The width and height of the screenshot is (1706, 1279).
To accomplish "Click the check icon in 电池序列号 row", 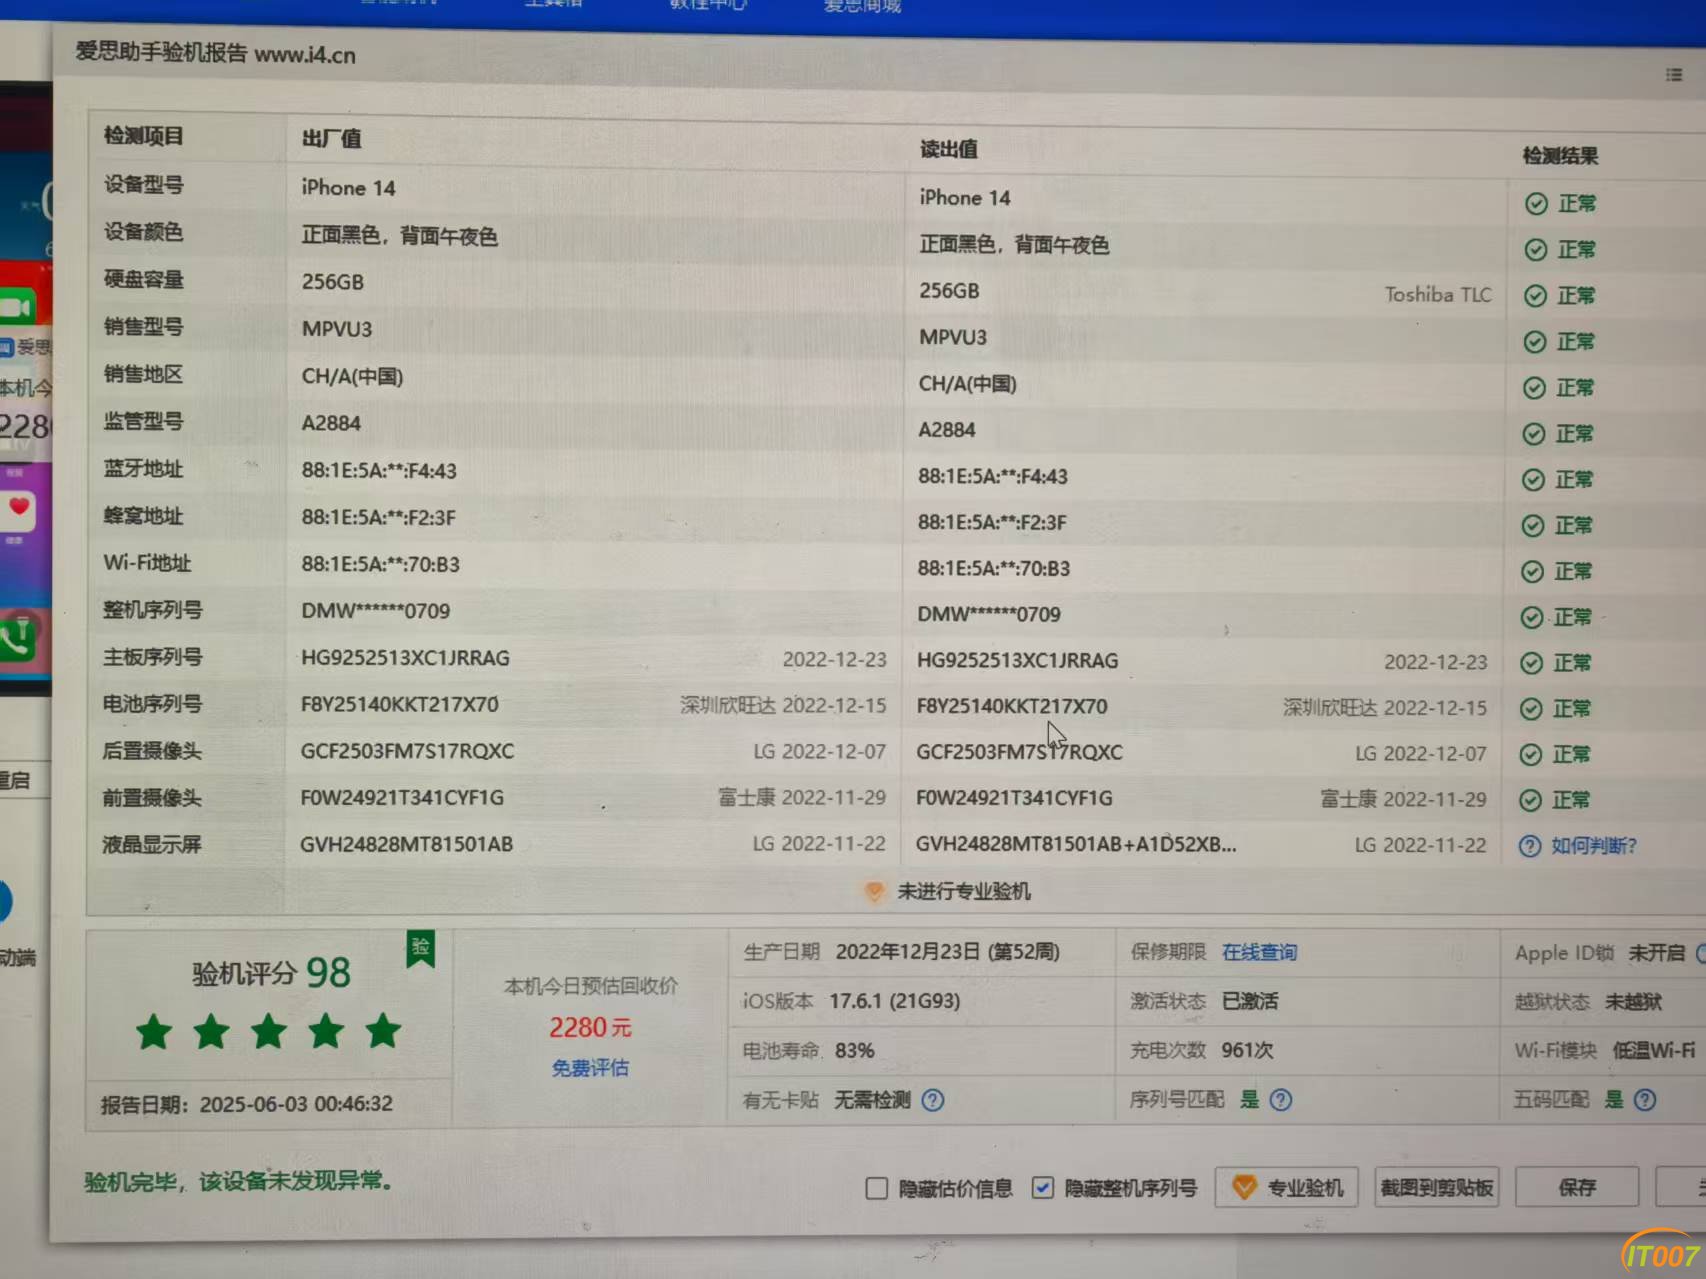I will (x=1531, y=709).
